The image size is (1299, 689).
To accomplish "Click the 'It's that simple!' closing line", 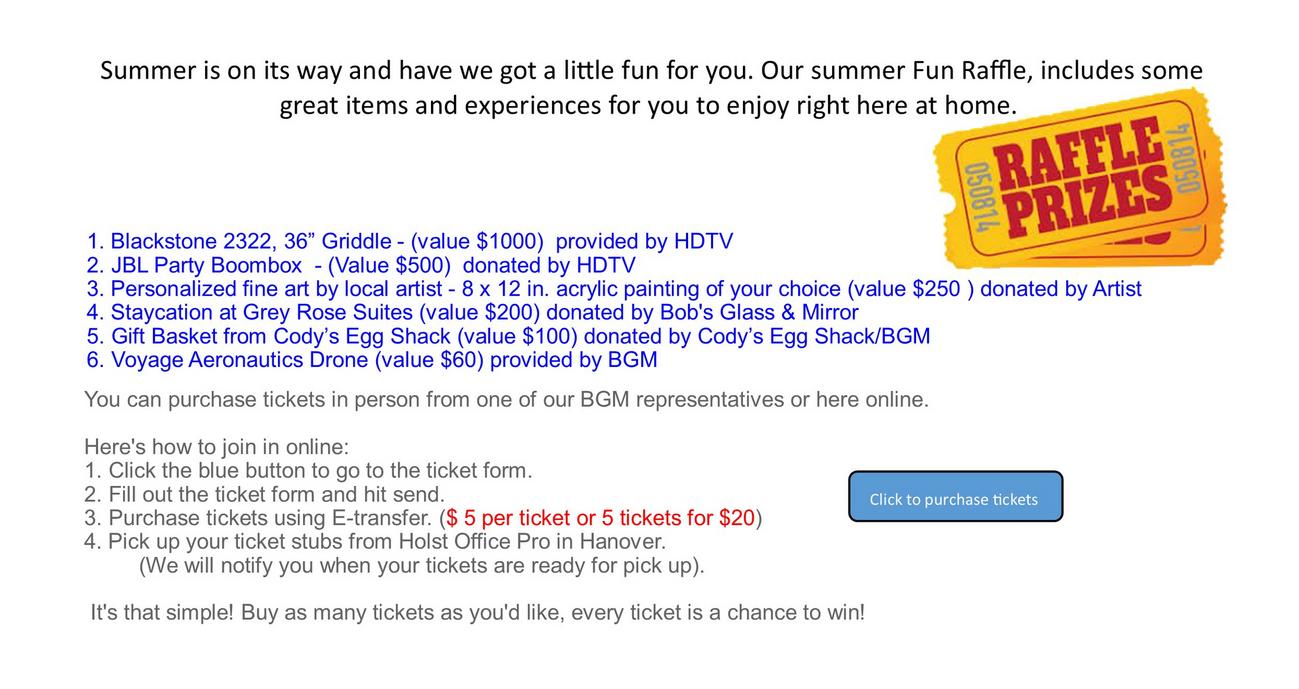I will pos(477,613).
